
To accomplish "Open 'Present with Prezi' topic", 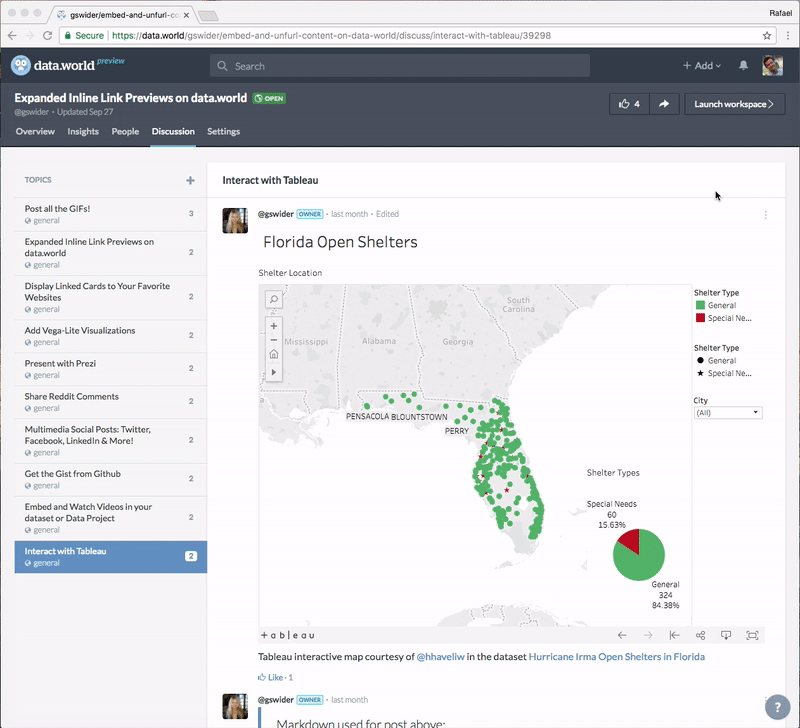I will point(110,369).
